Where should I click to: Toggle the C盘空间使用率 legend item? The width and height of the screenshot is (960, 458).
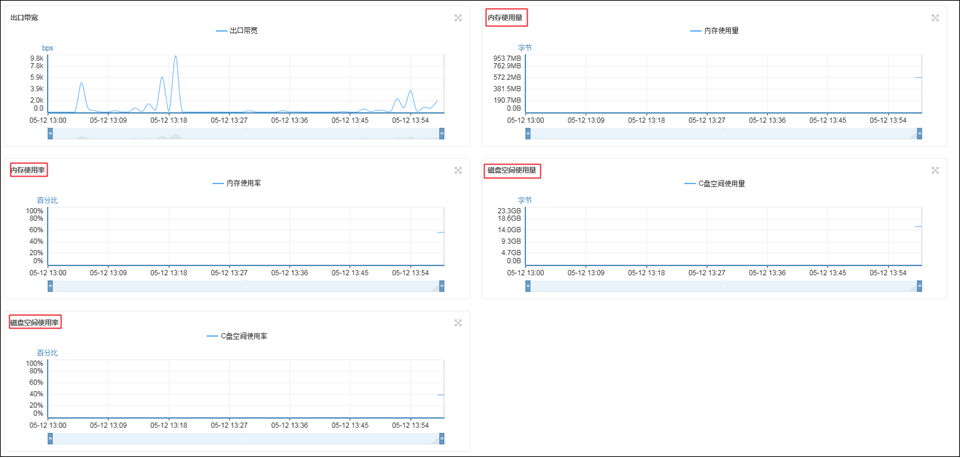237,336
